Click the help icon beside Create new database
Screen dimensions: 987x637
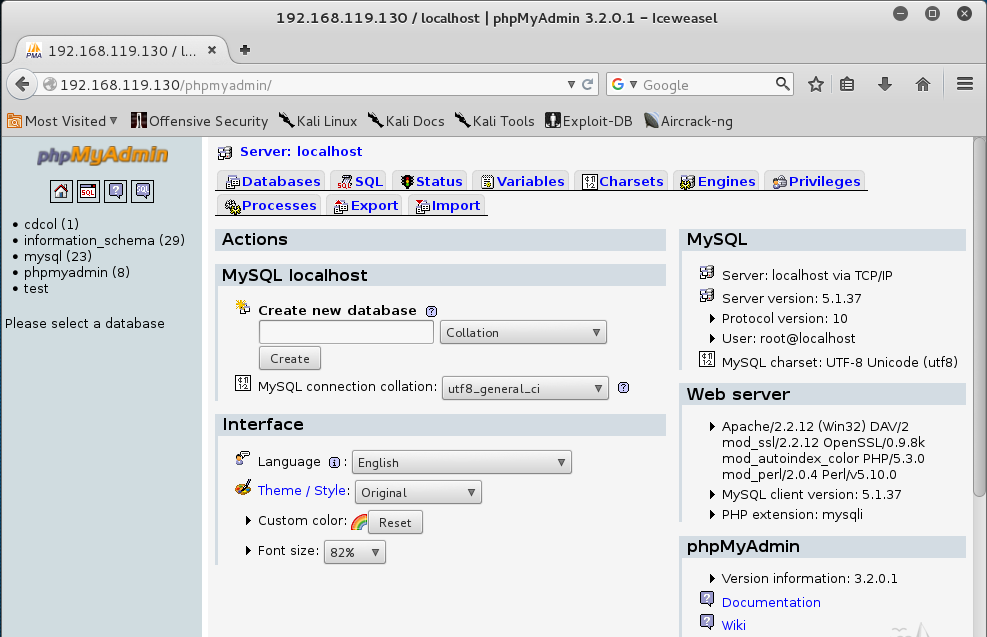[x=431, y=311]
